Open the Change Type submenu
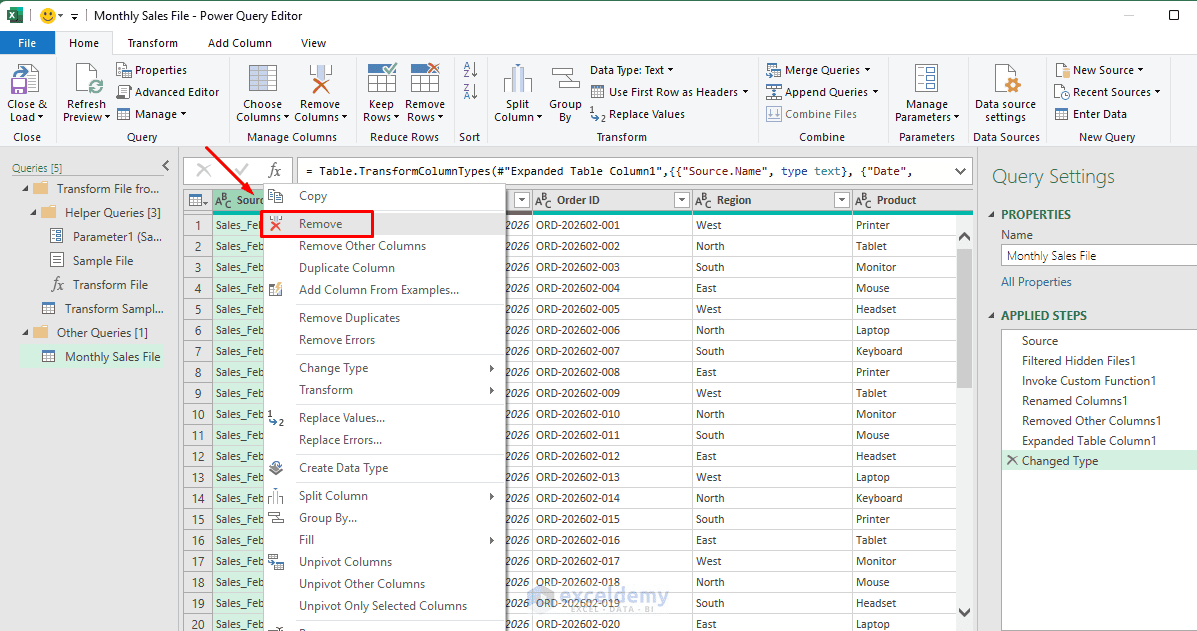The image size is (1197, 631). [385, 368]
